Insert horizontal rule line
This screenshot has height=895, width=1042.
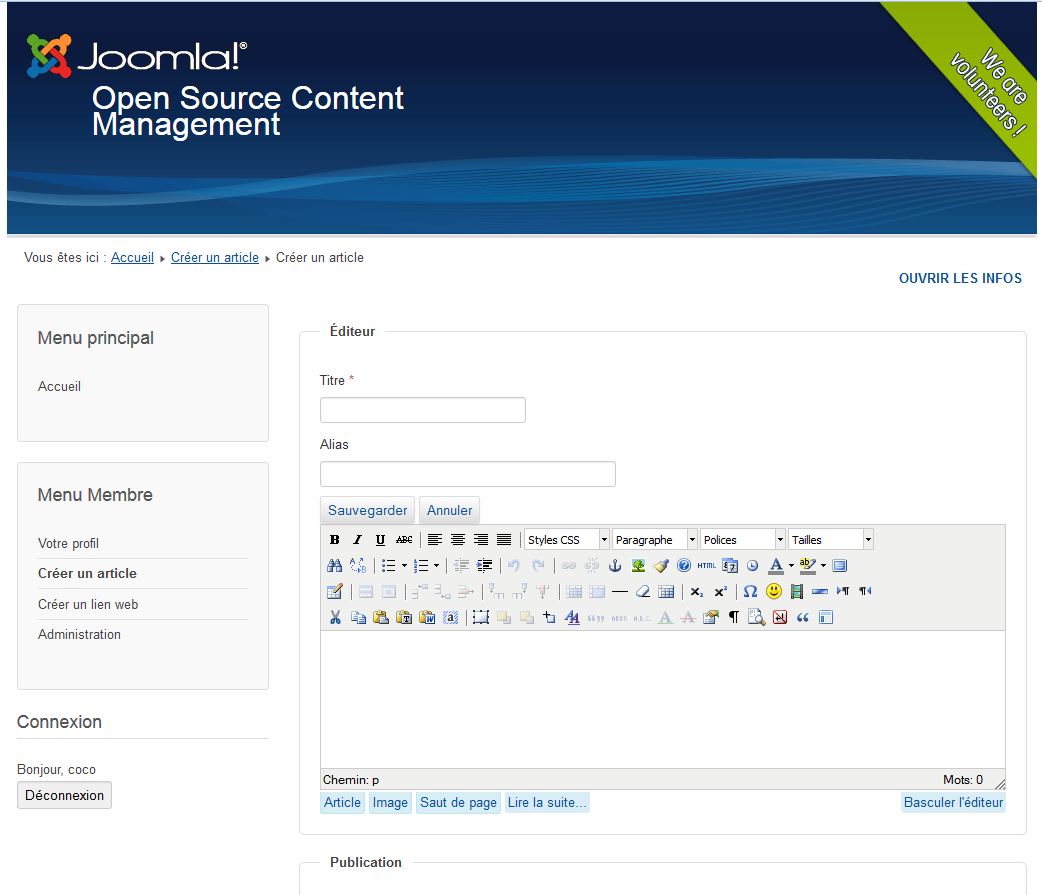620,591
